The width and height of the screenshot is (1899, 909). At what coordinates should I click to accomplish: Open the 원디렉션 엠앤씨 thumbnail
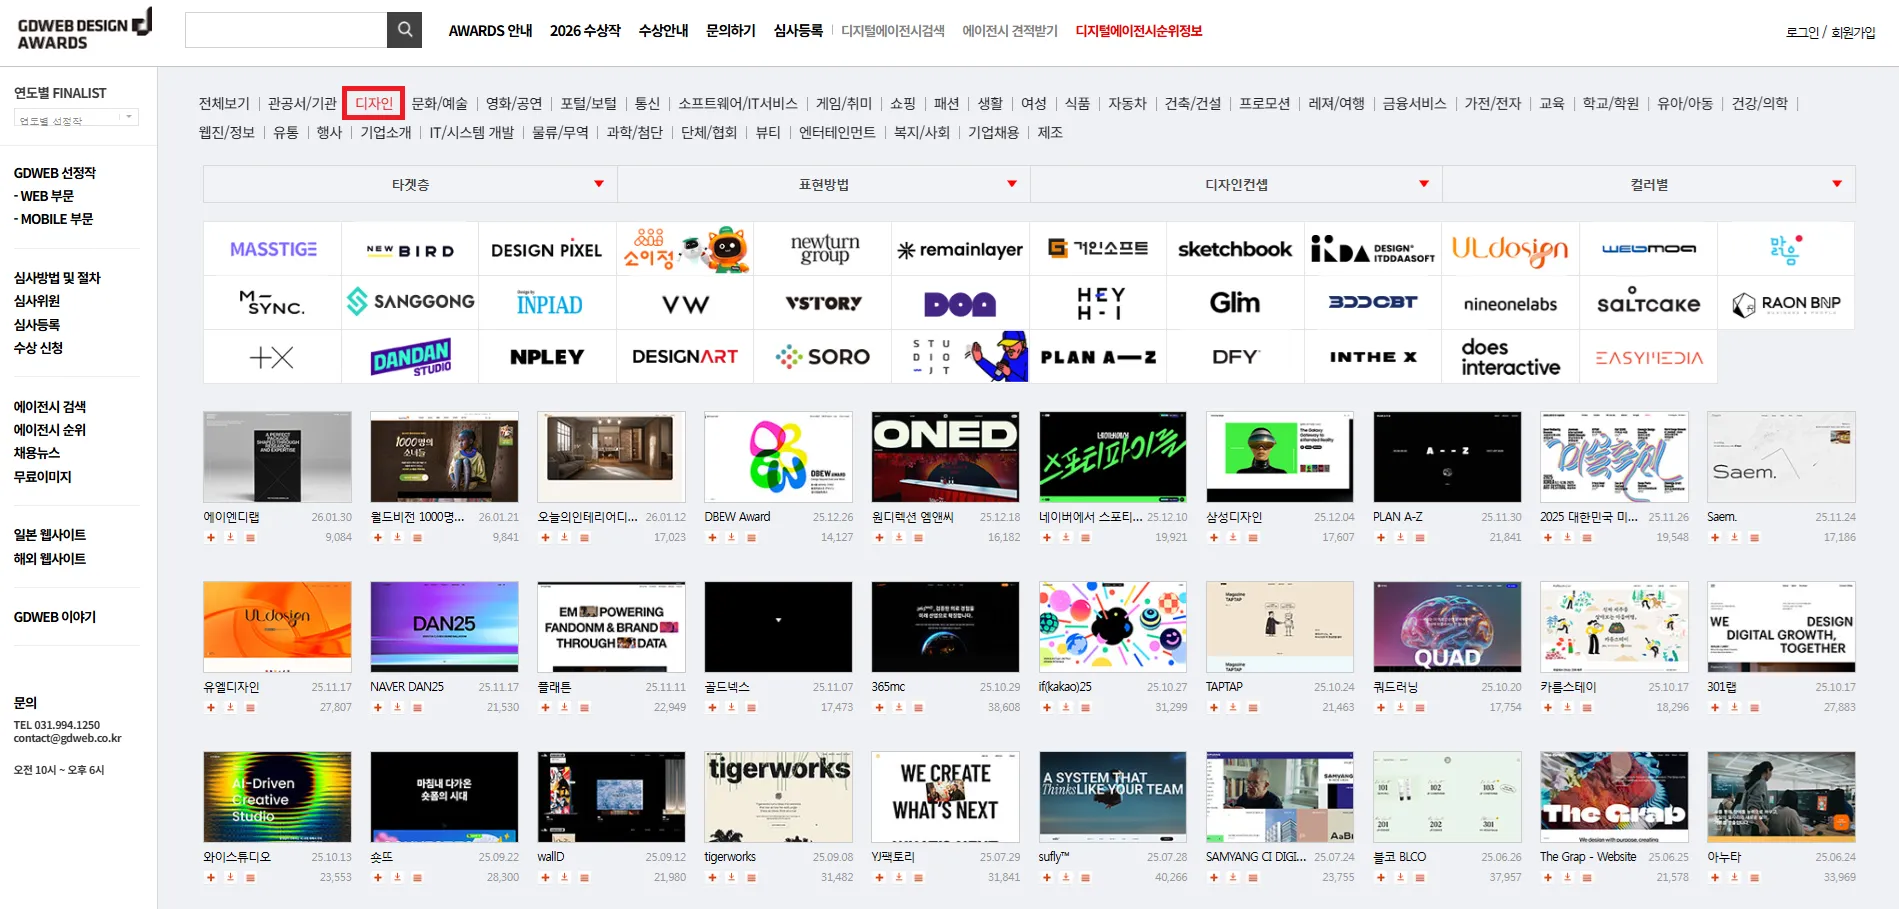[x=945, y=457]
